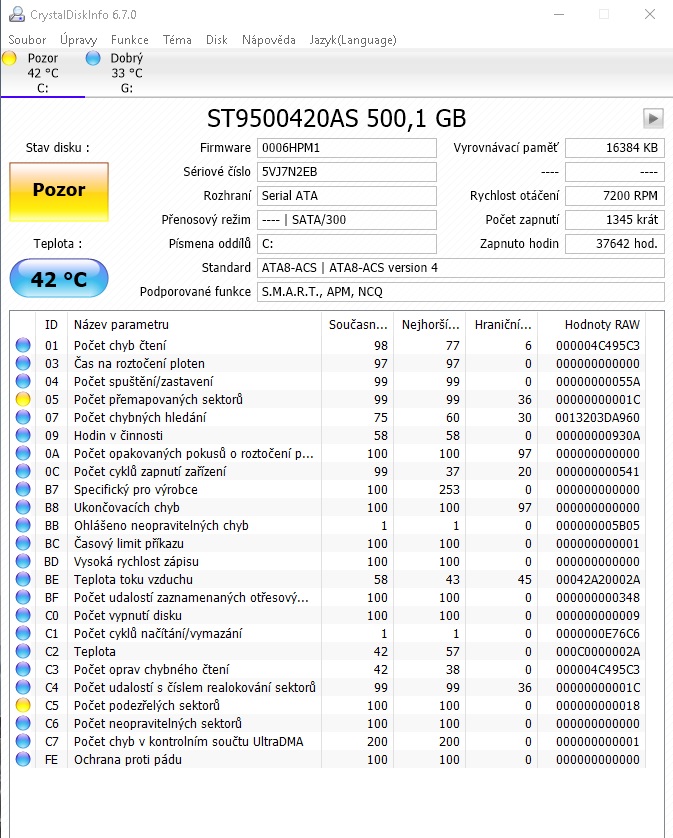Click status dot for row 03 Čas na roztočení ploten
This screenshot has height=838, width=673.
[x=23, y=363]
